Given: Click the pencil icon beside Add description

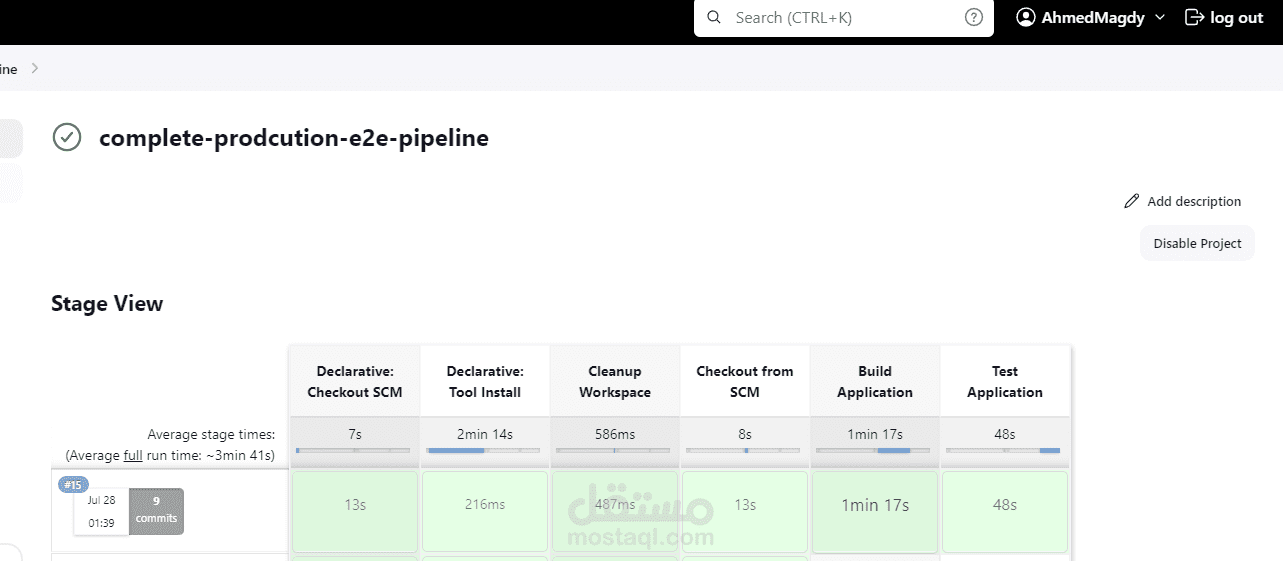Looking at the screenshot, I should (x=1132, y=201).
